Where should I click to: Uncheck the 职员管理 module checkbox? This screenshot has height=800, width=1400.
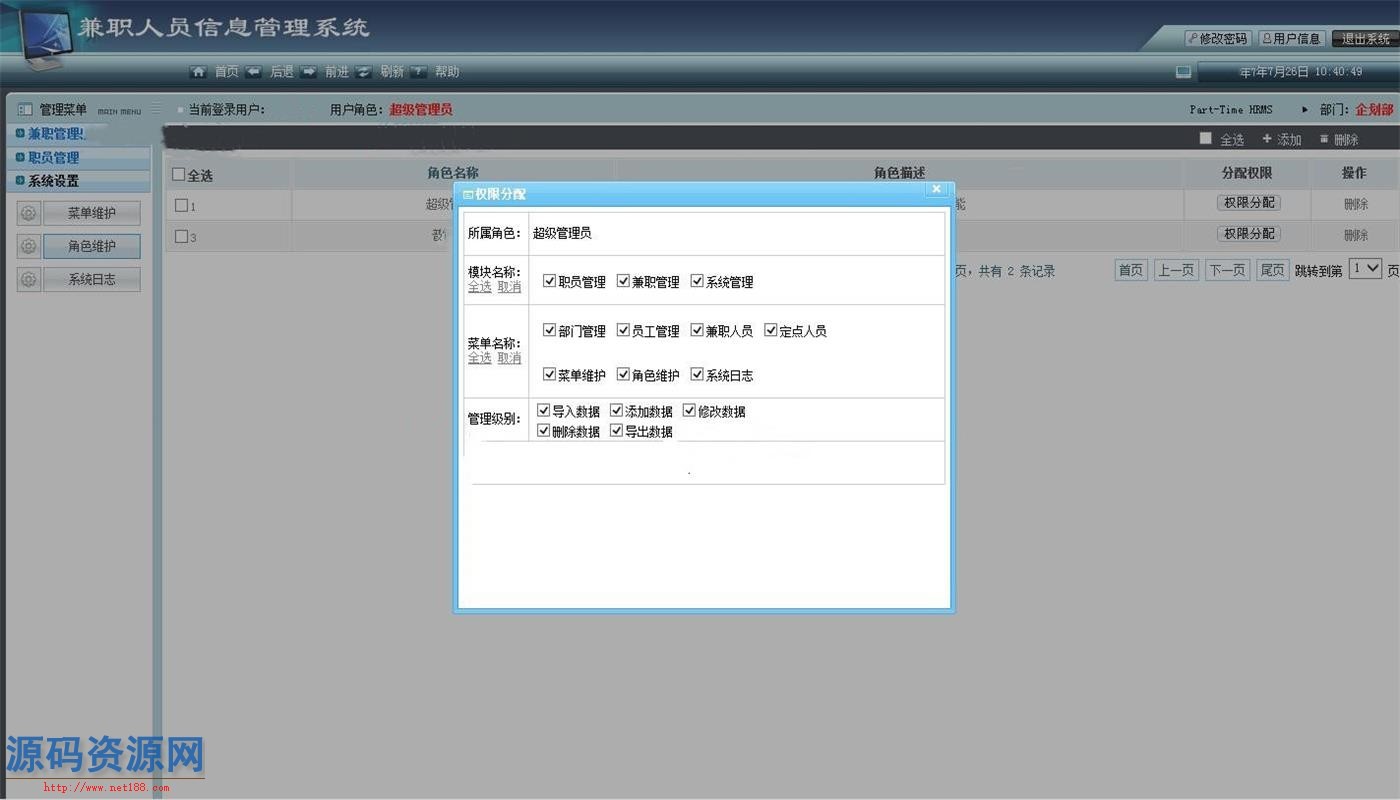click(549, 281)
